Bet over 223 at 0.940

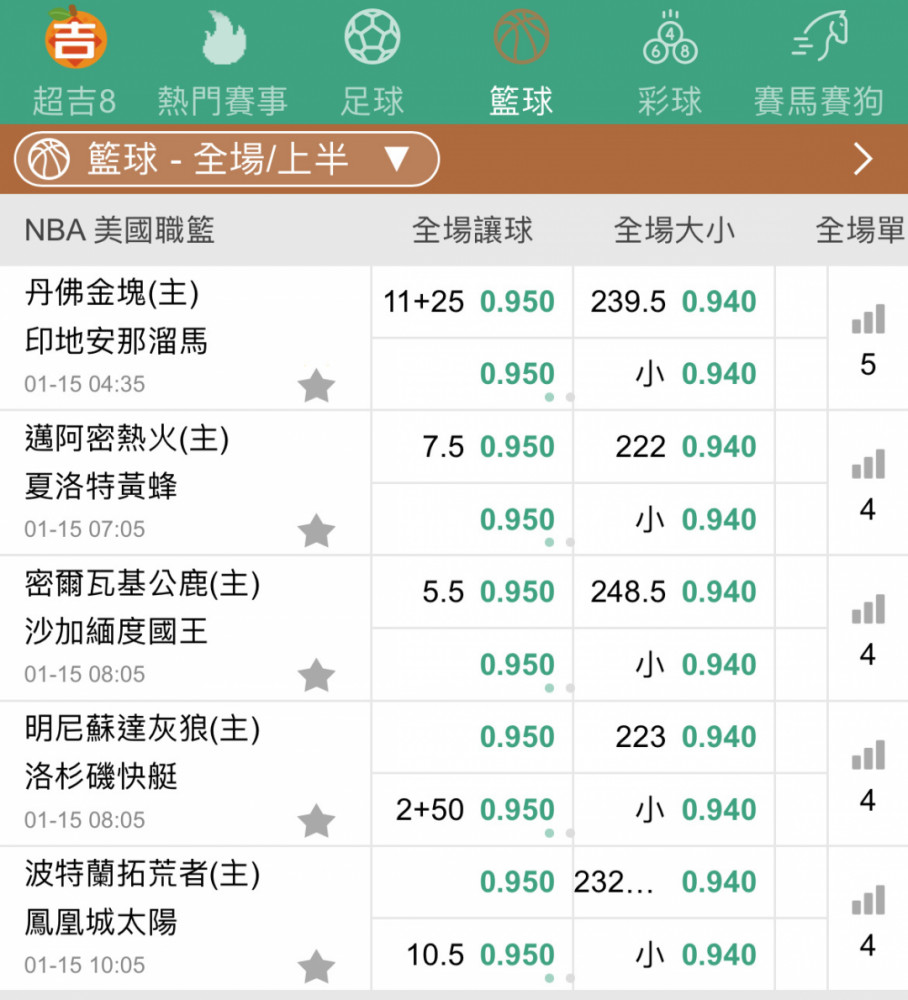pyautogui.click(x=673, y=737)
